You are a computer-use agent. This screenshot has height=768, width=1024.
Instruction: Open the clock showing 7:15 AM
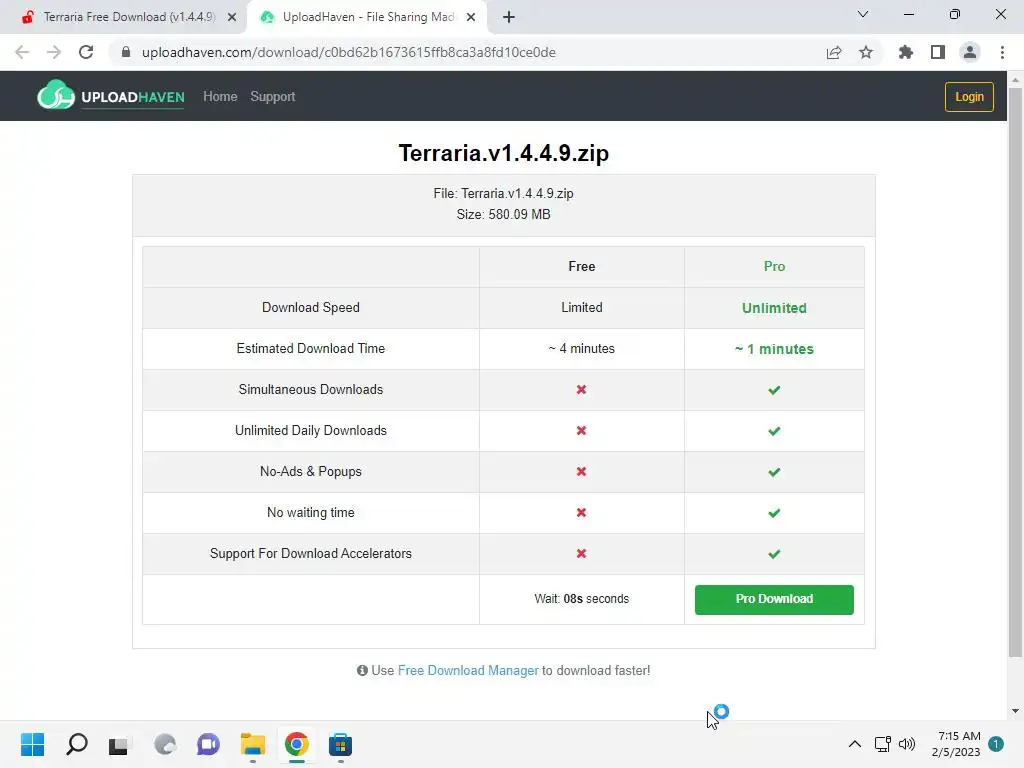pyautogui.click(x=956, y=744)
